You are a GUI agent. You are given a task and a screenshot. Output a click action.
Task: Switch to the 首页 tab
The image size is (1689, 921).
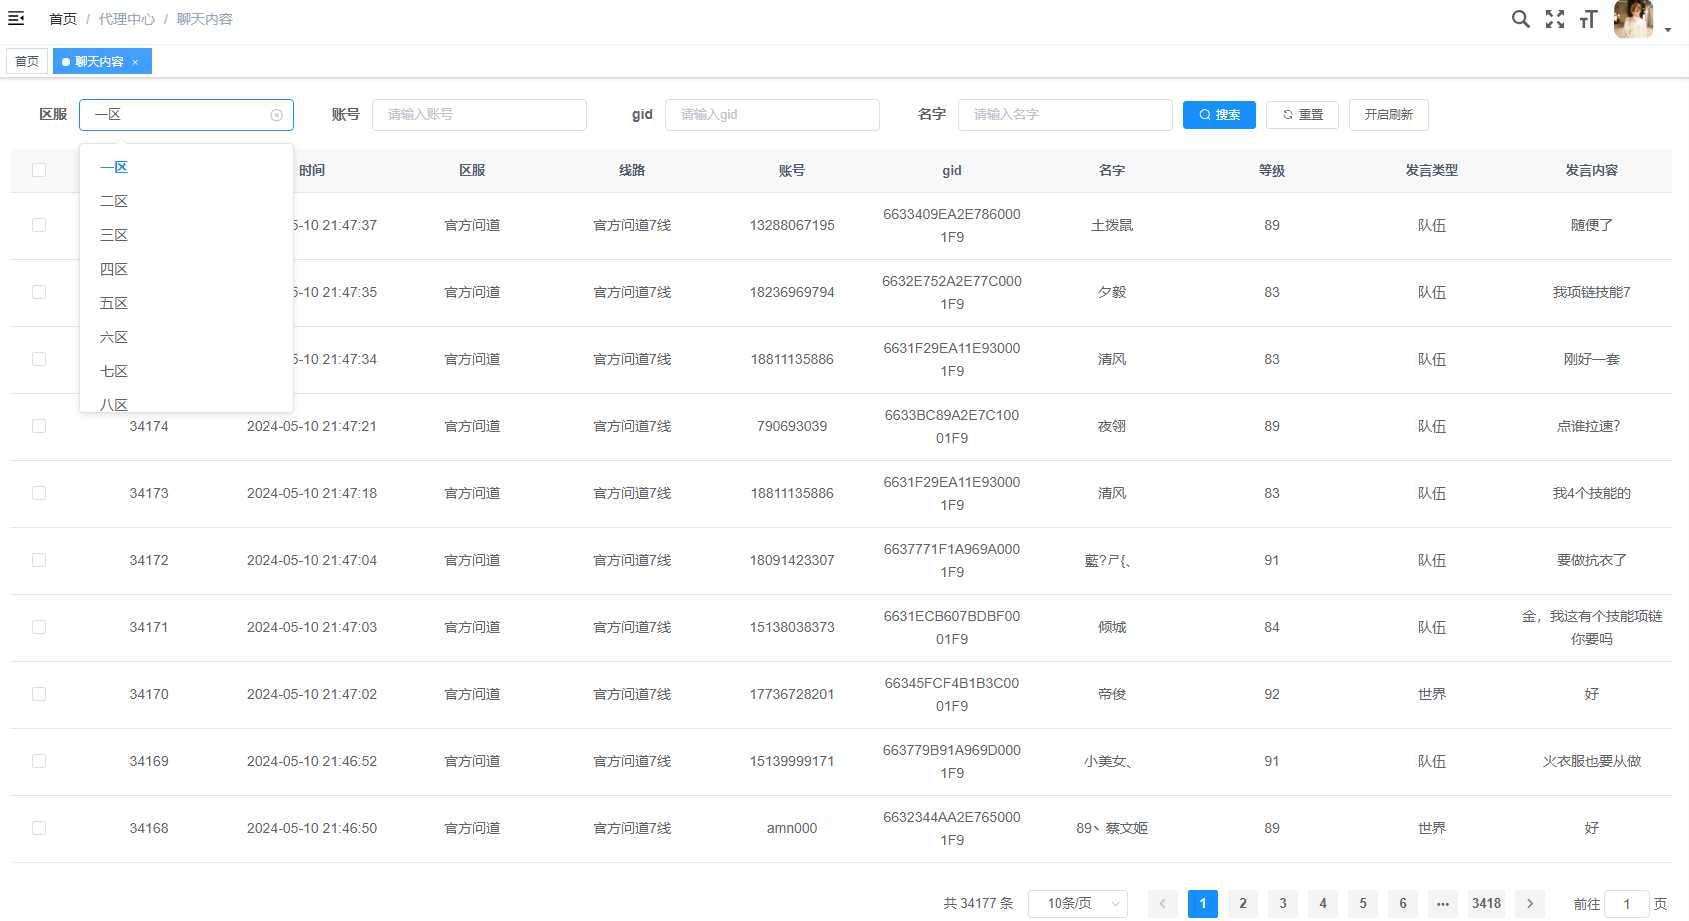pos(27,62)
